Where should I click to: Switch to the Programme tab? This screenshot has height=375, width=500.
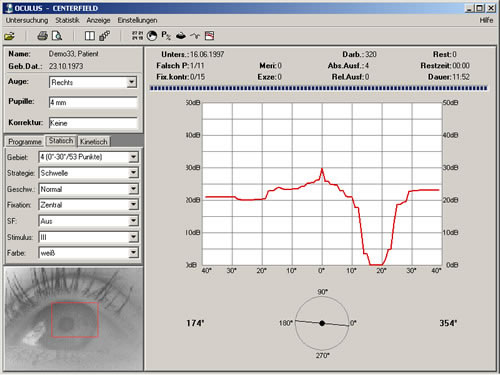(24, 142)
